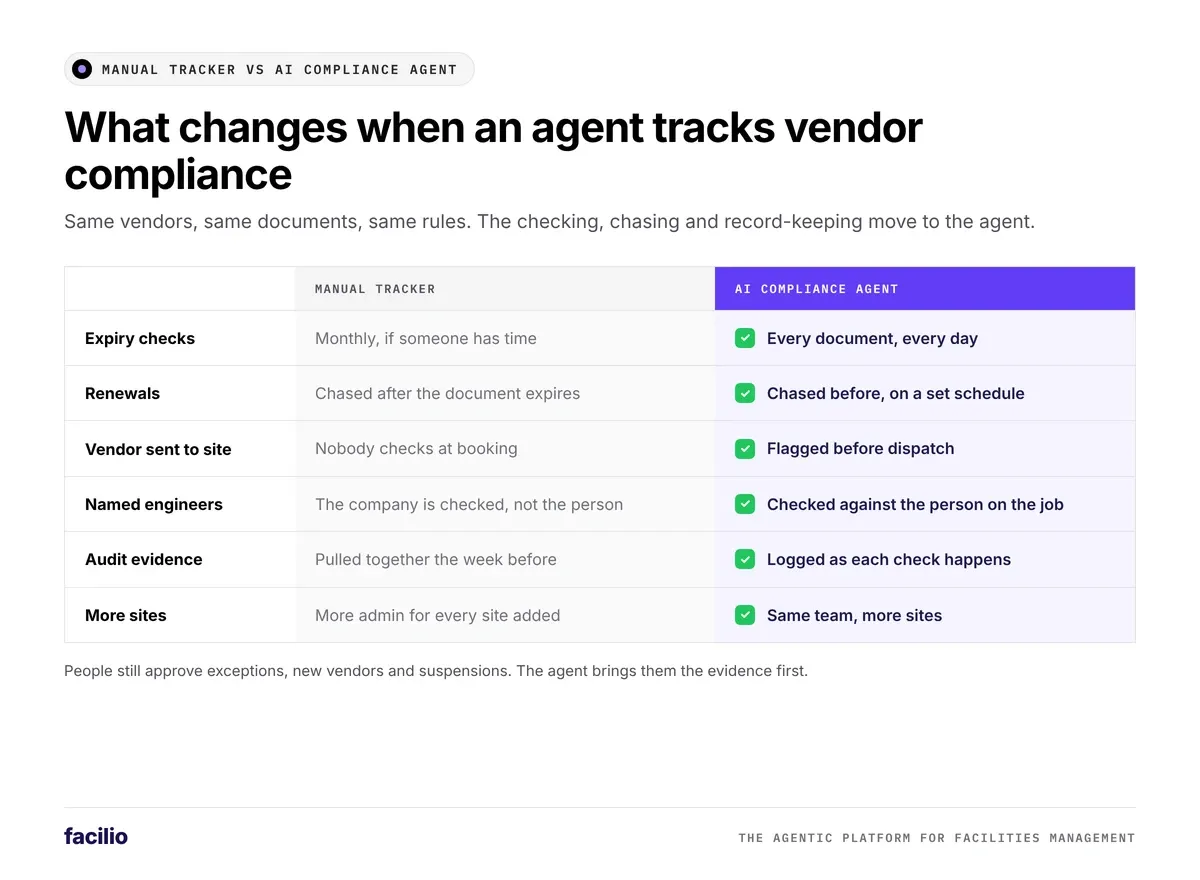Click the 'MANUAL TRACKER VS AI COMPLIANCE AGENT' badge text
1200x880 pixels.
tap(280, 70)
